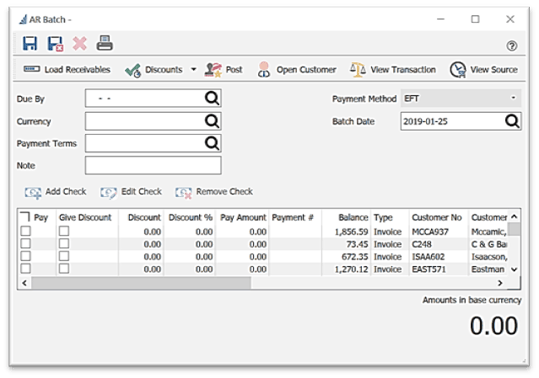
Task: Click customer number EAST571
Action: tap(429, 269)
